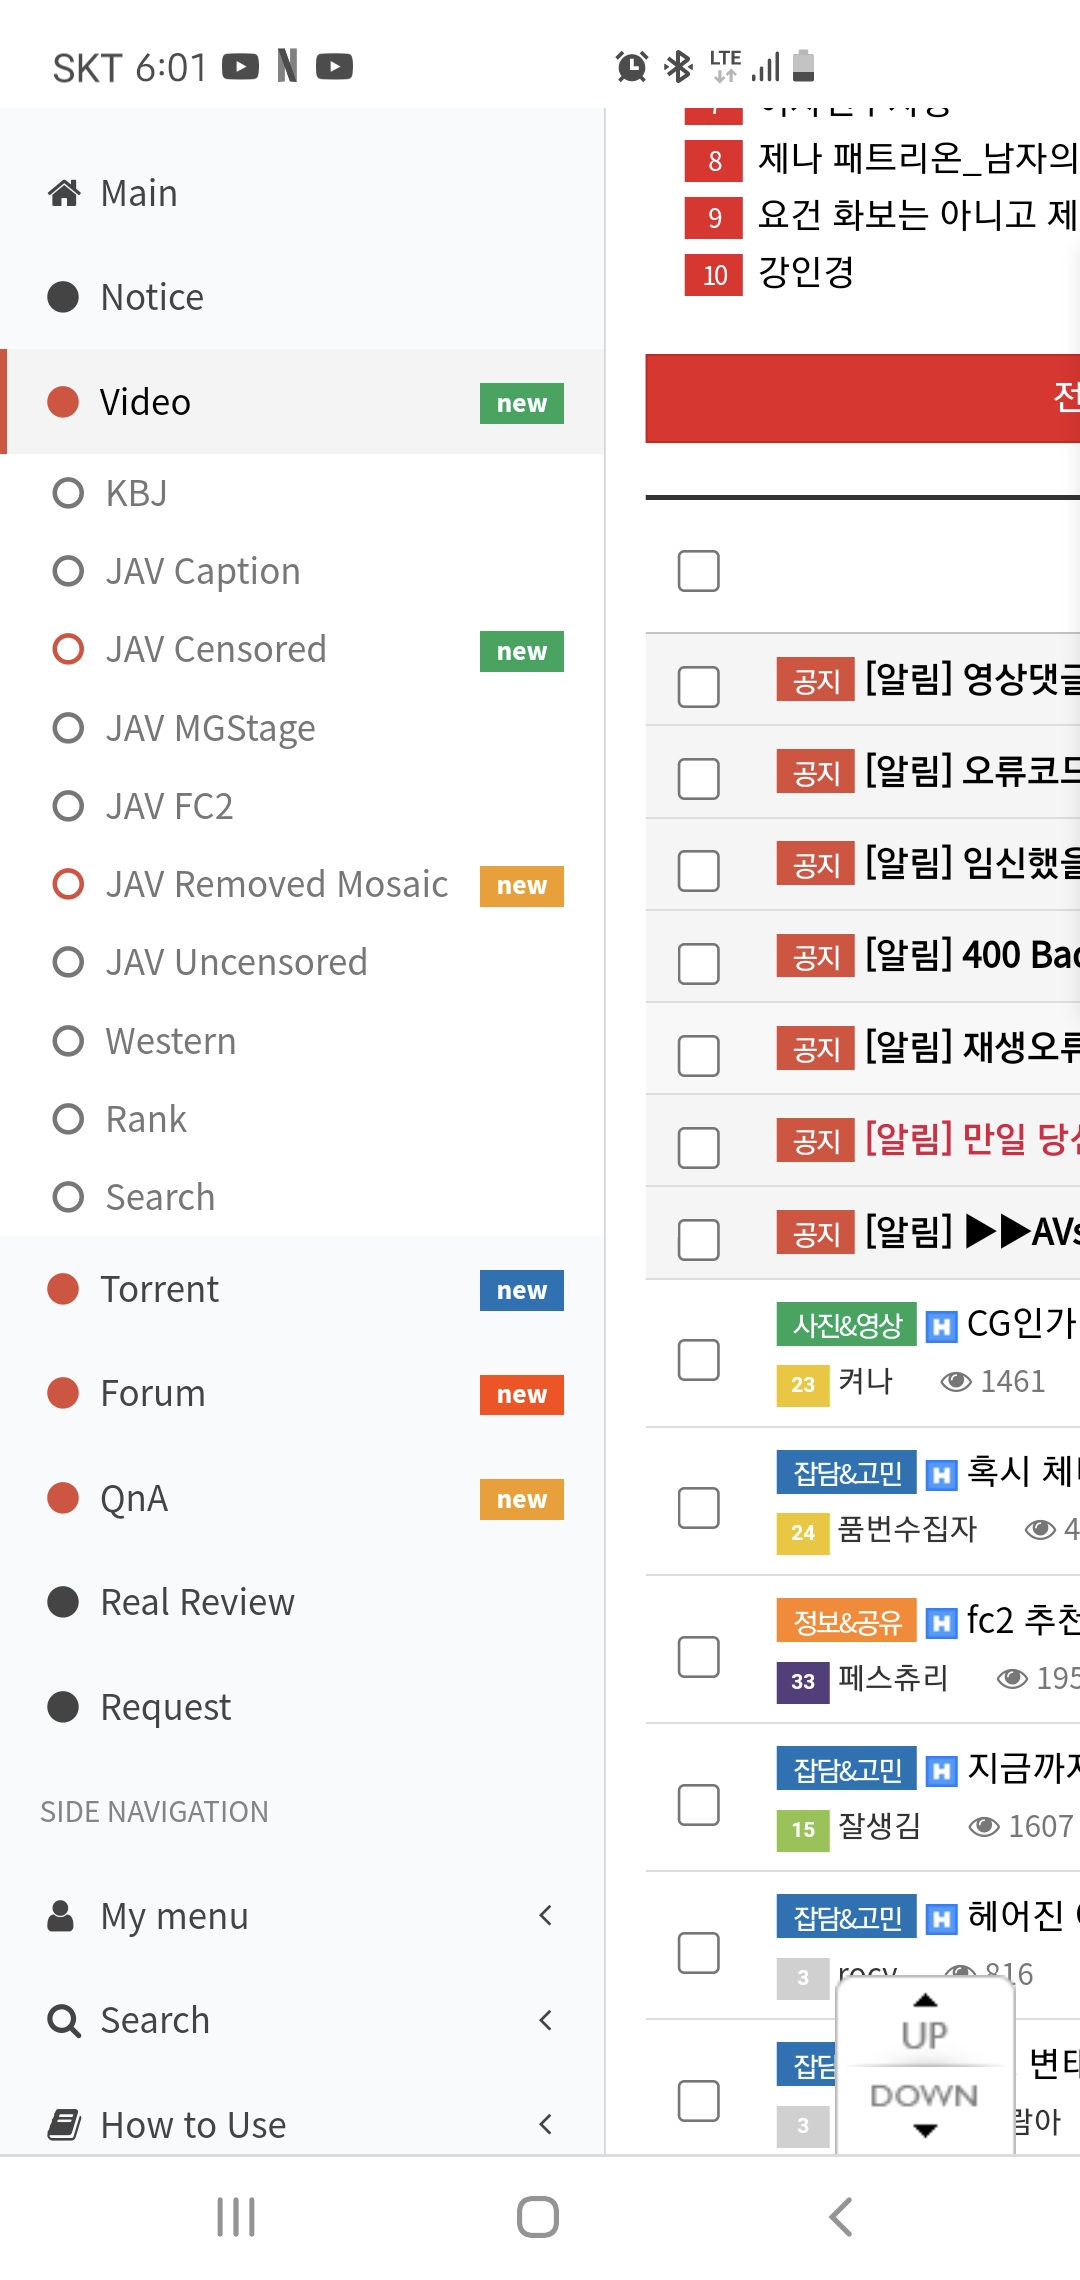Screen dimensions: 1080x2280
Task: Select checkbox next to fc2 추천 post
Action: click(x=698, y=1657)
